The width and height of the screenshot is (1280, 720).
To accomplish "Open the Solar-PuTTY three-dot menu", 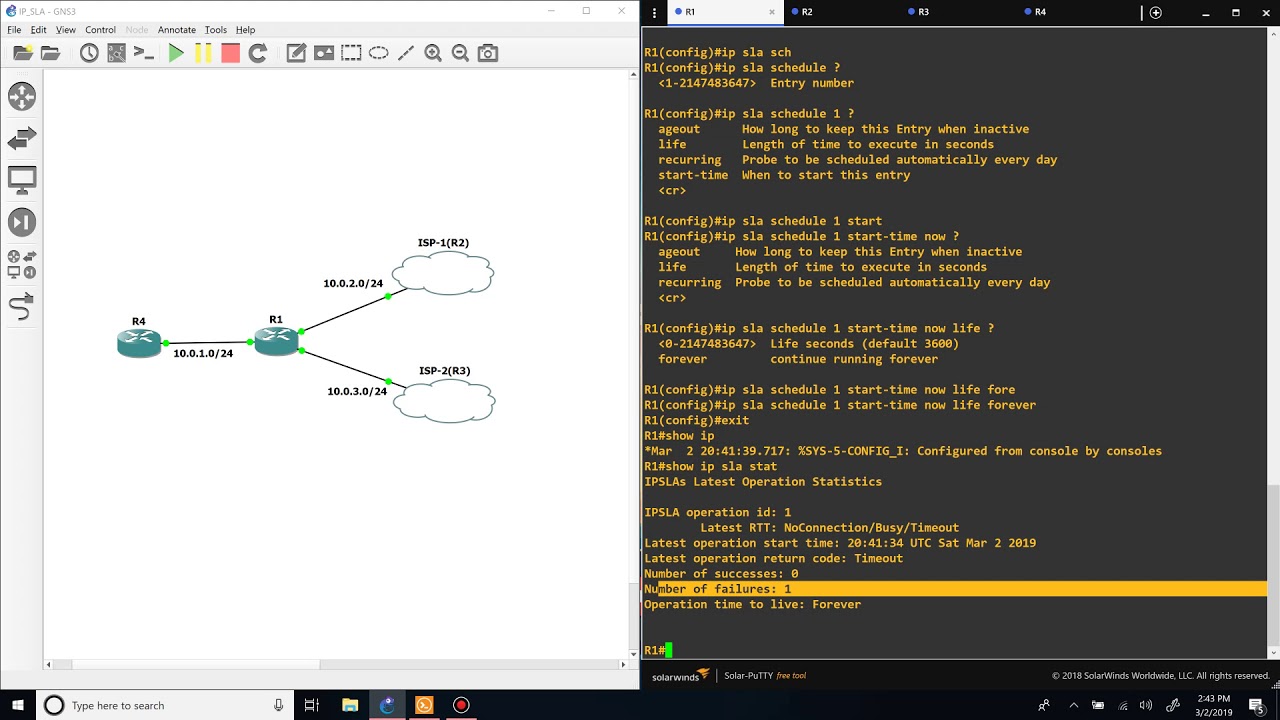I will coord(654,12).
